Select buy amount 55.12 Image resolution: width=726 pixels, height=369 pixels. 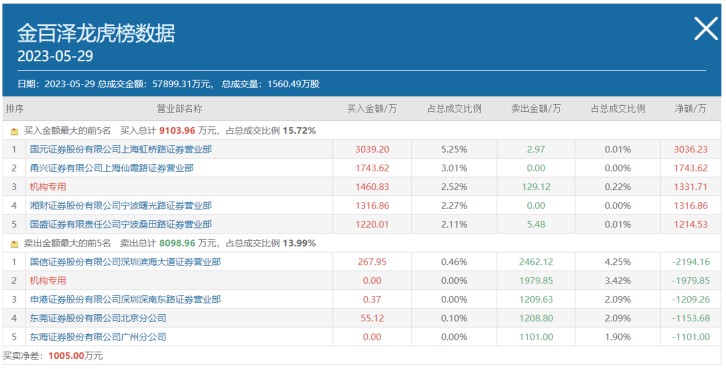coord(372,318)
